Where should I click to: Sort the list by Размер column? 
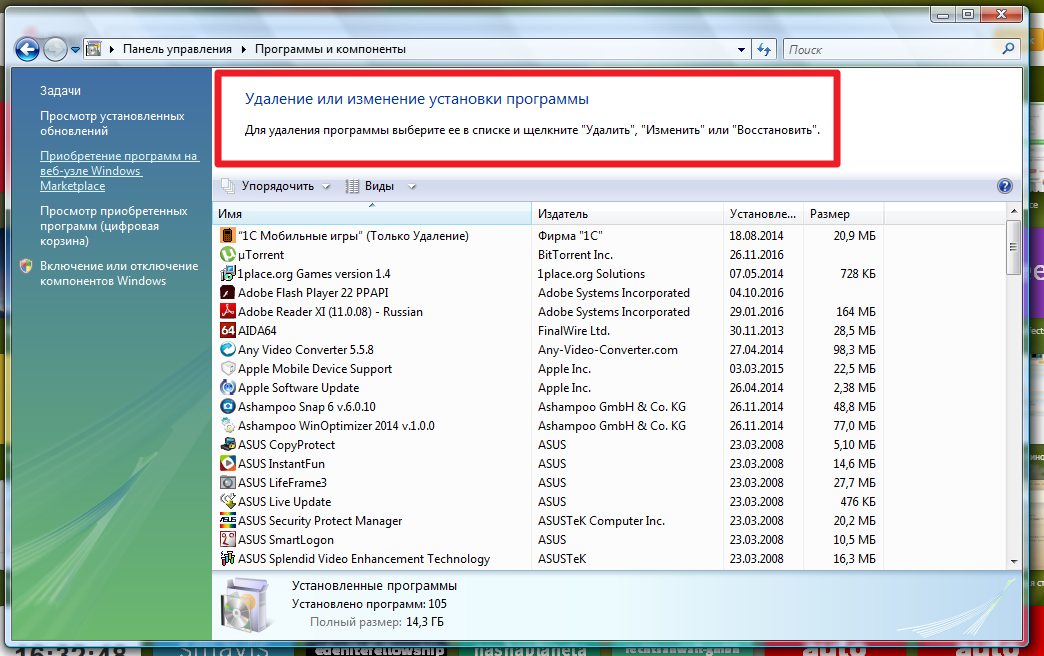(x=844, y=214)
